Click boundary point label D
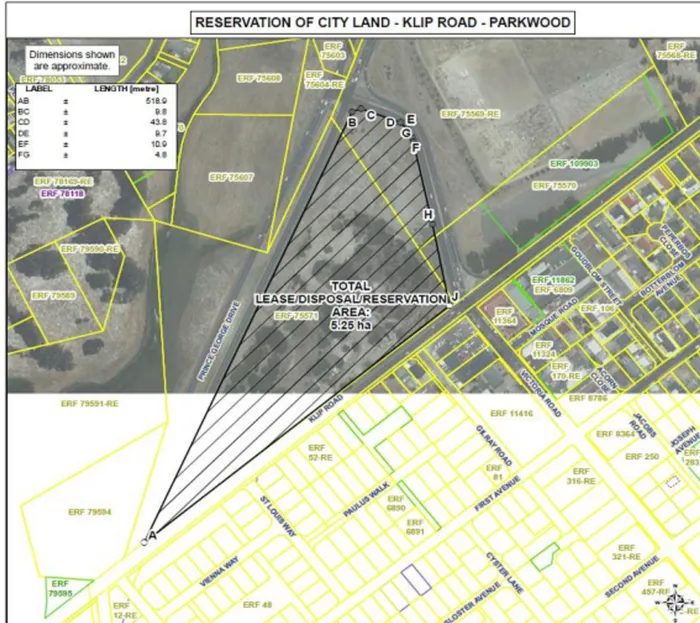 click(x=390, y=123)
